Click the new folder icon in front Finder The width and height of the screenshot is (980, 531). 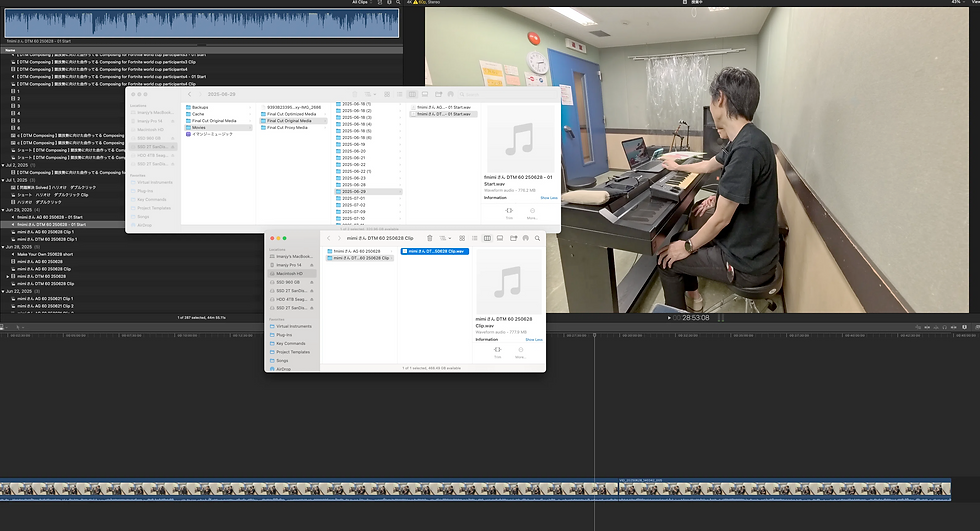pos(513,238)
